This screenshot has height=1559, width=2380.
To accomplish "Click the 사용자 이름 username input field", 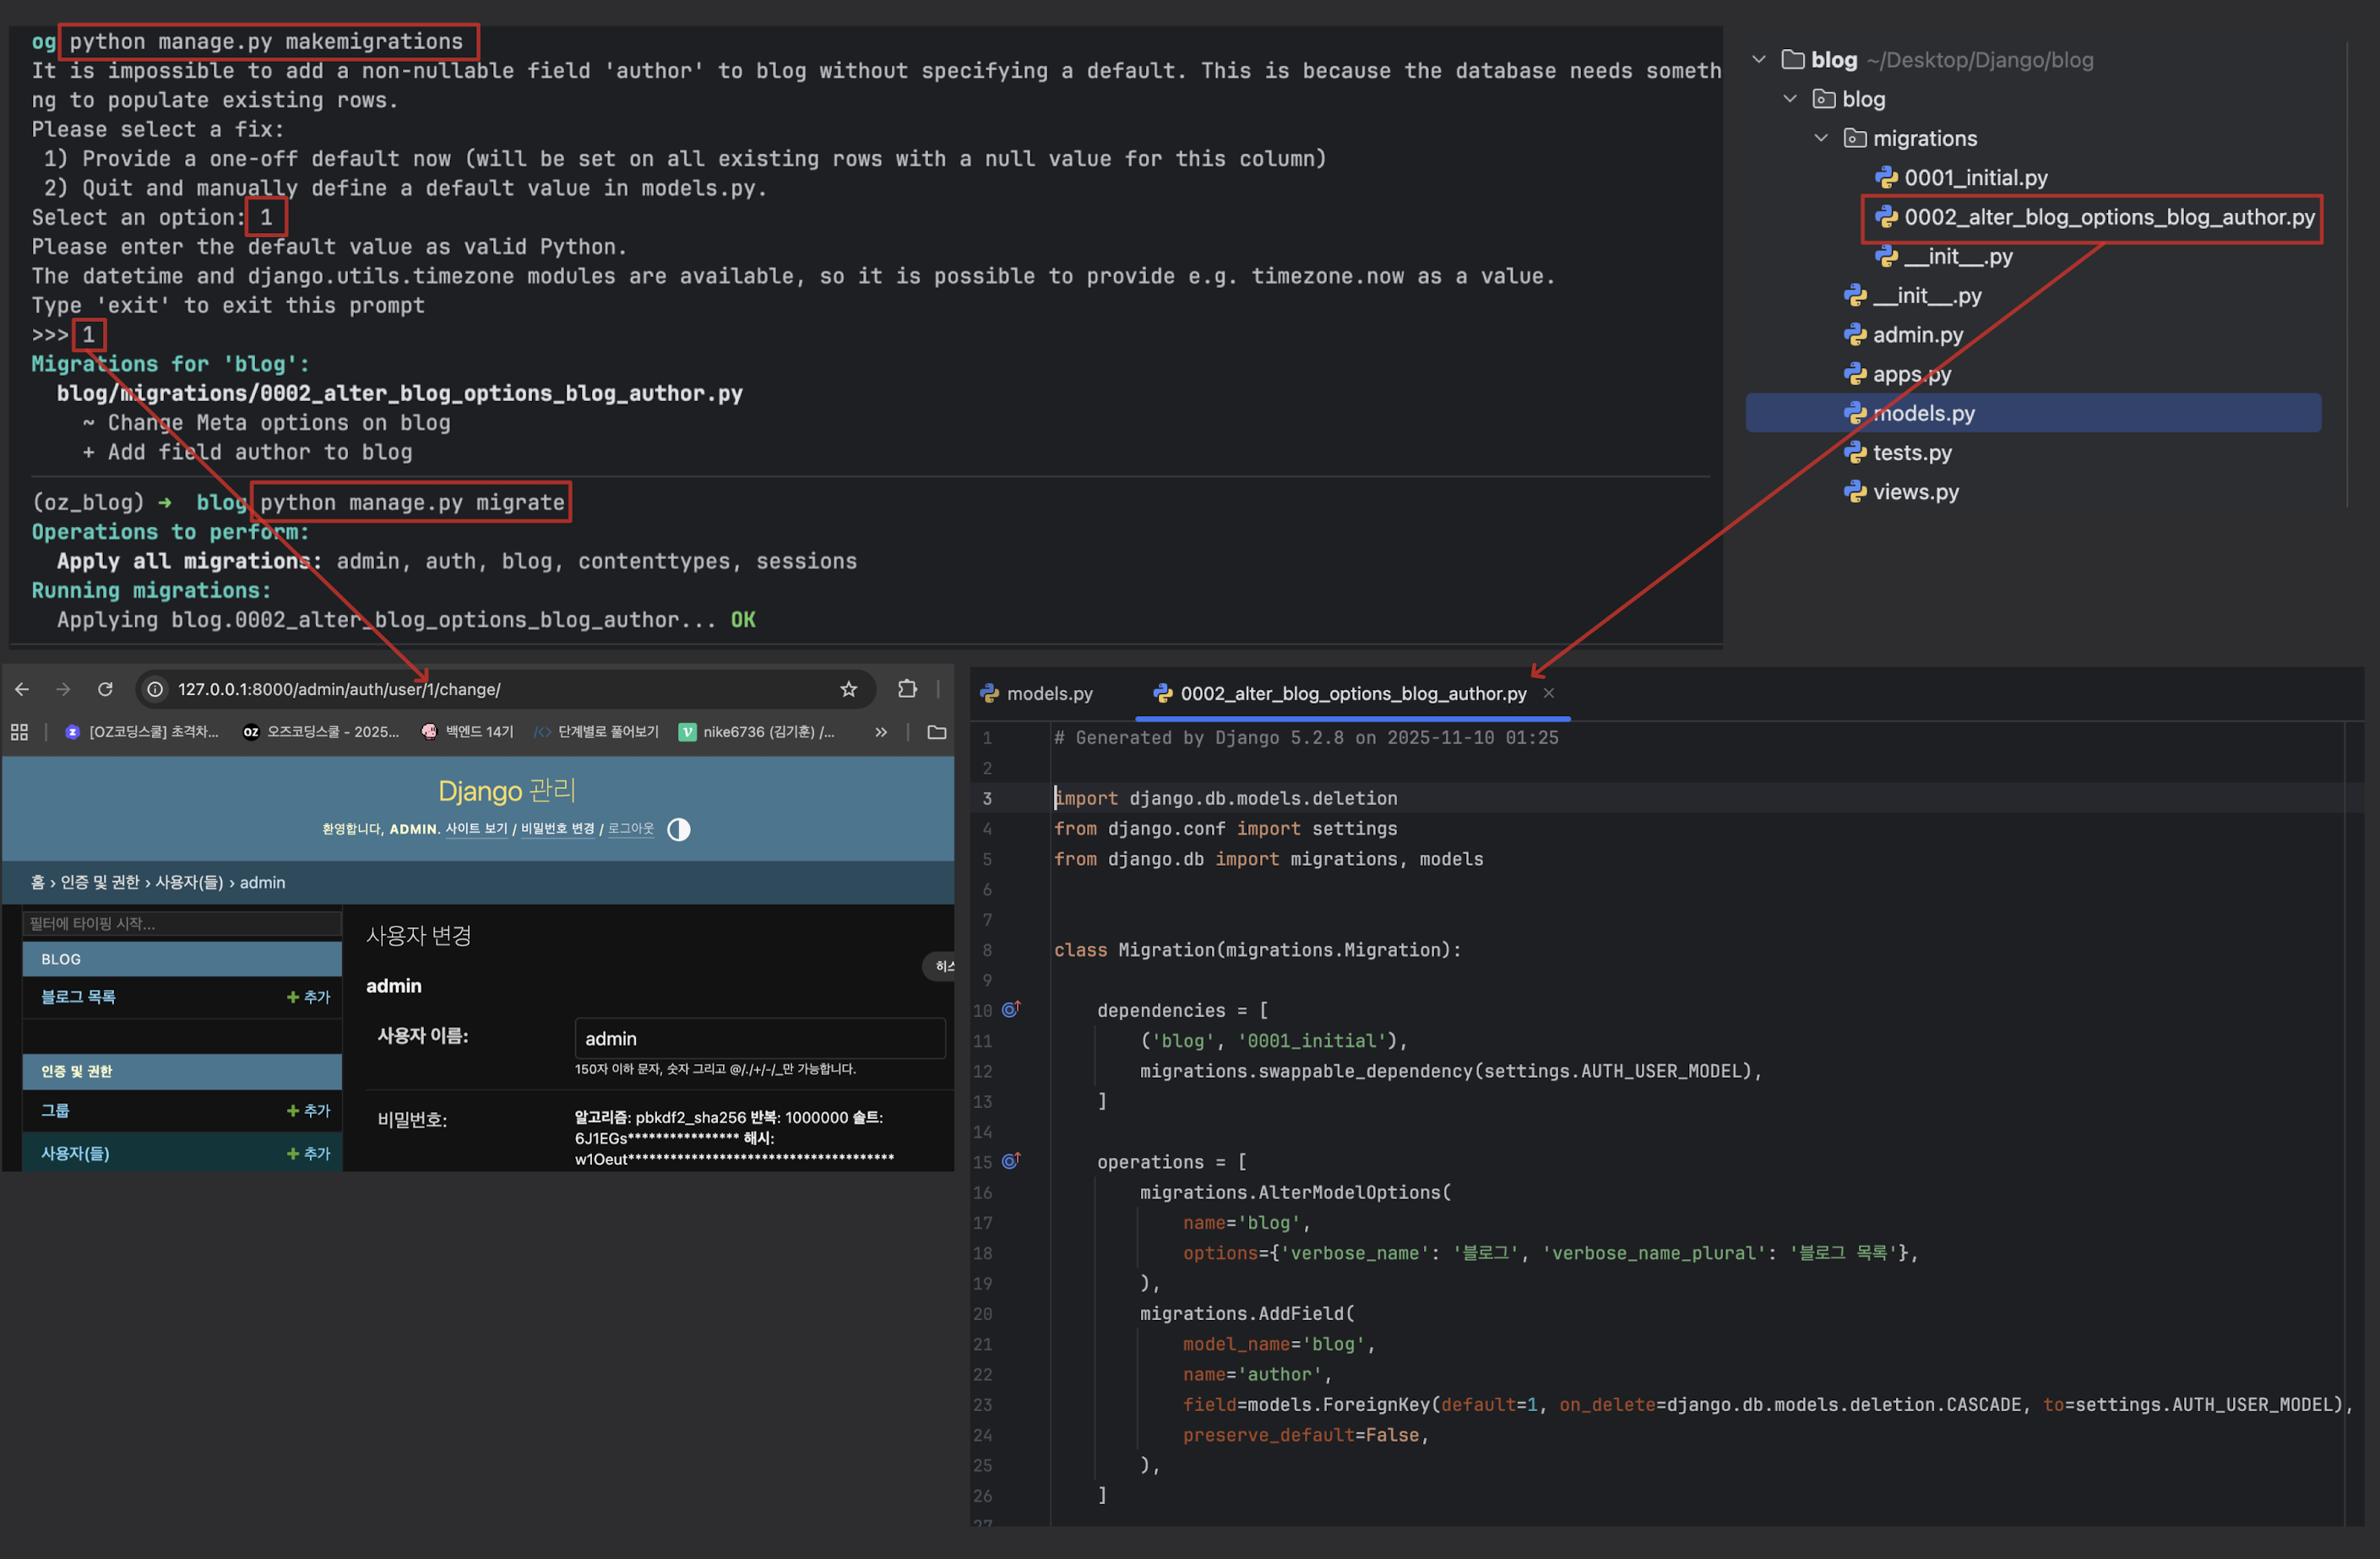I will pos(759,1038).
